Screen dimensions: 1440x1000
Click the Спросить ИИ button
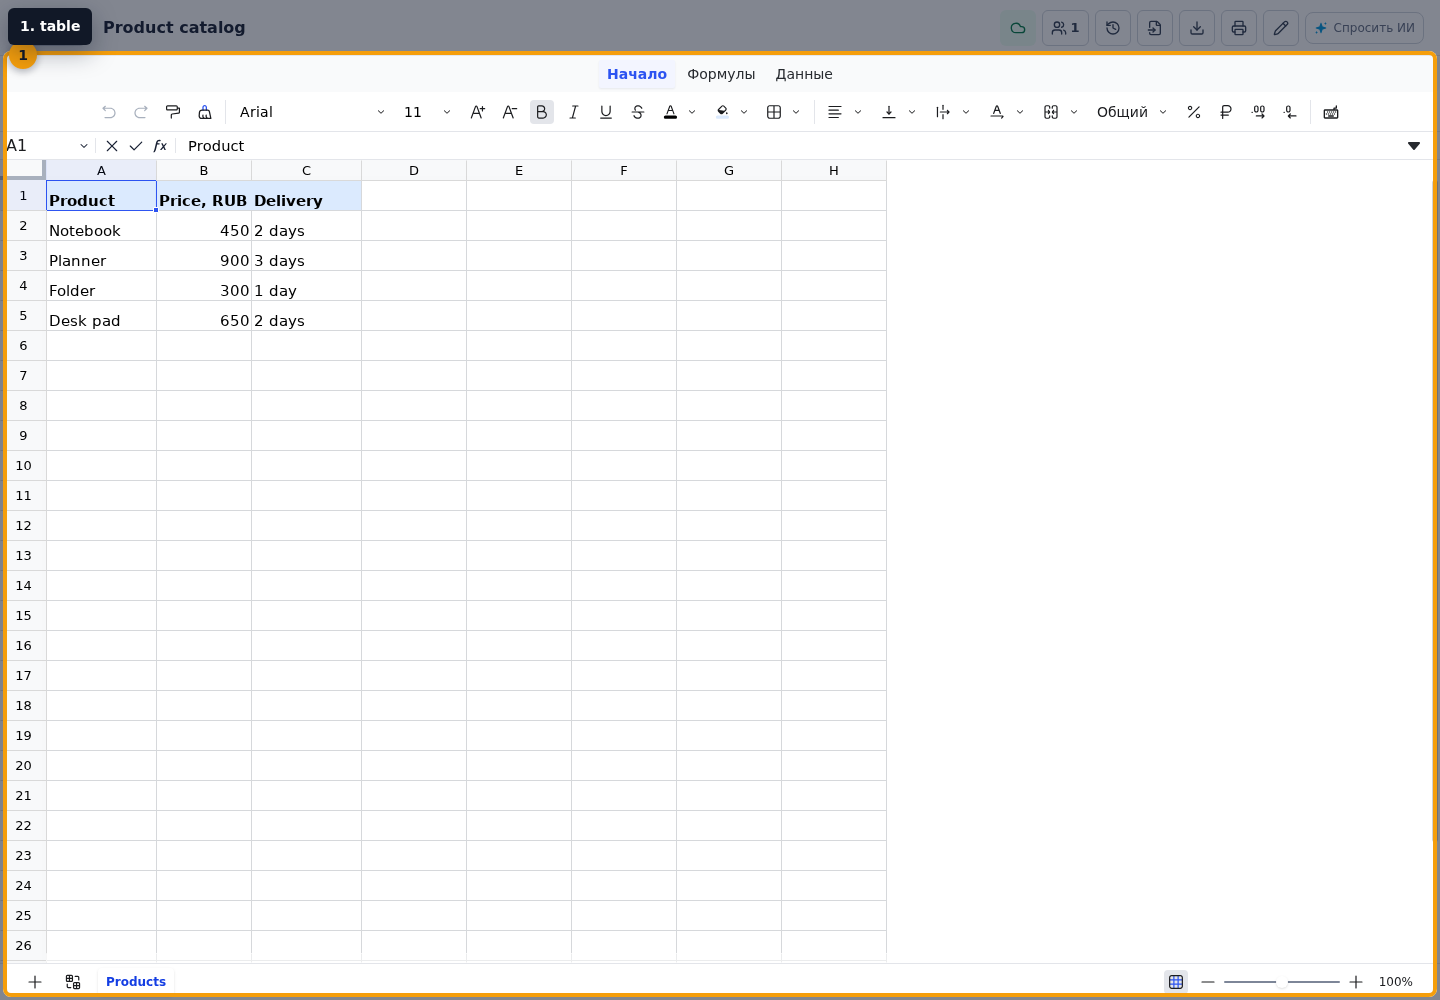(1364, 28)
